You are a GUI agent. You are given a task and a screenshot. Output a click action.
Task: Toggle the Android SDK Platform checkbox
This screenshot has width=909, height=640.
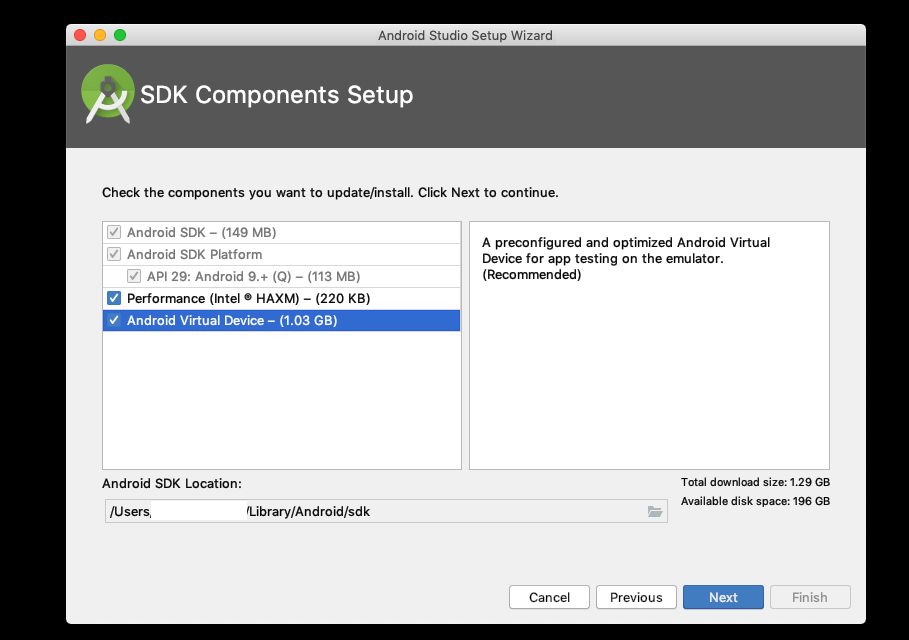coord(114,254)
